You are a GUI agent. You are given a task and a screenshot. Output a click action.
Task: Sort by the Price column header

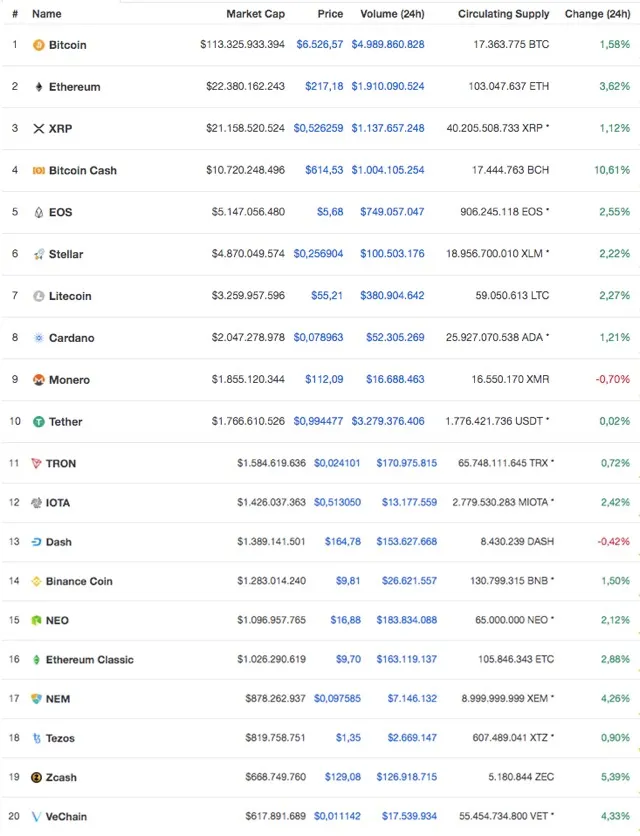[x=330, y=14]
